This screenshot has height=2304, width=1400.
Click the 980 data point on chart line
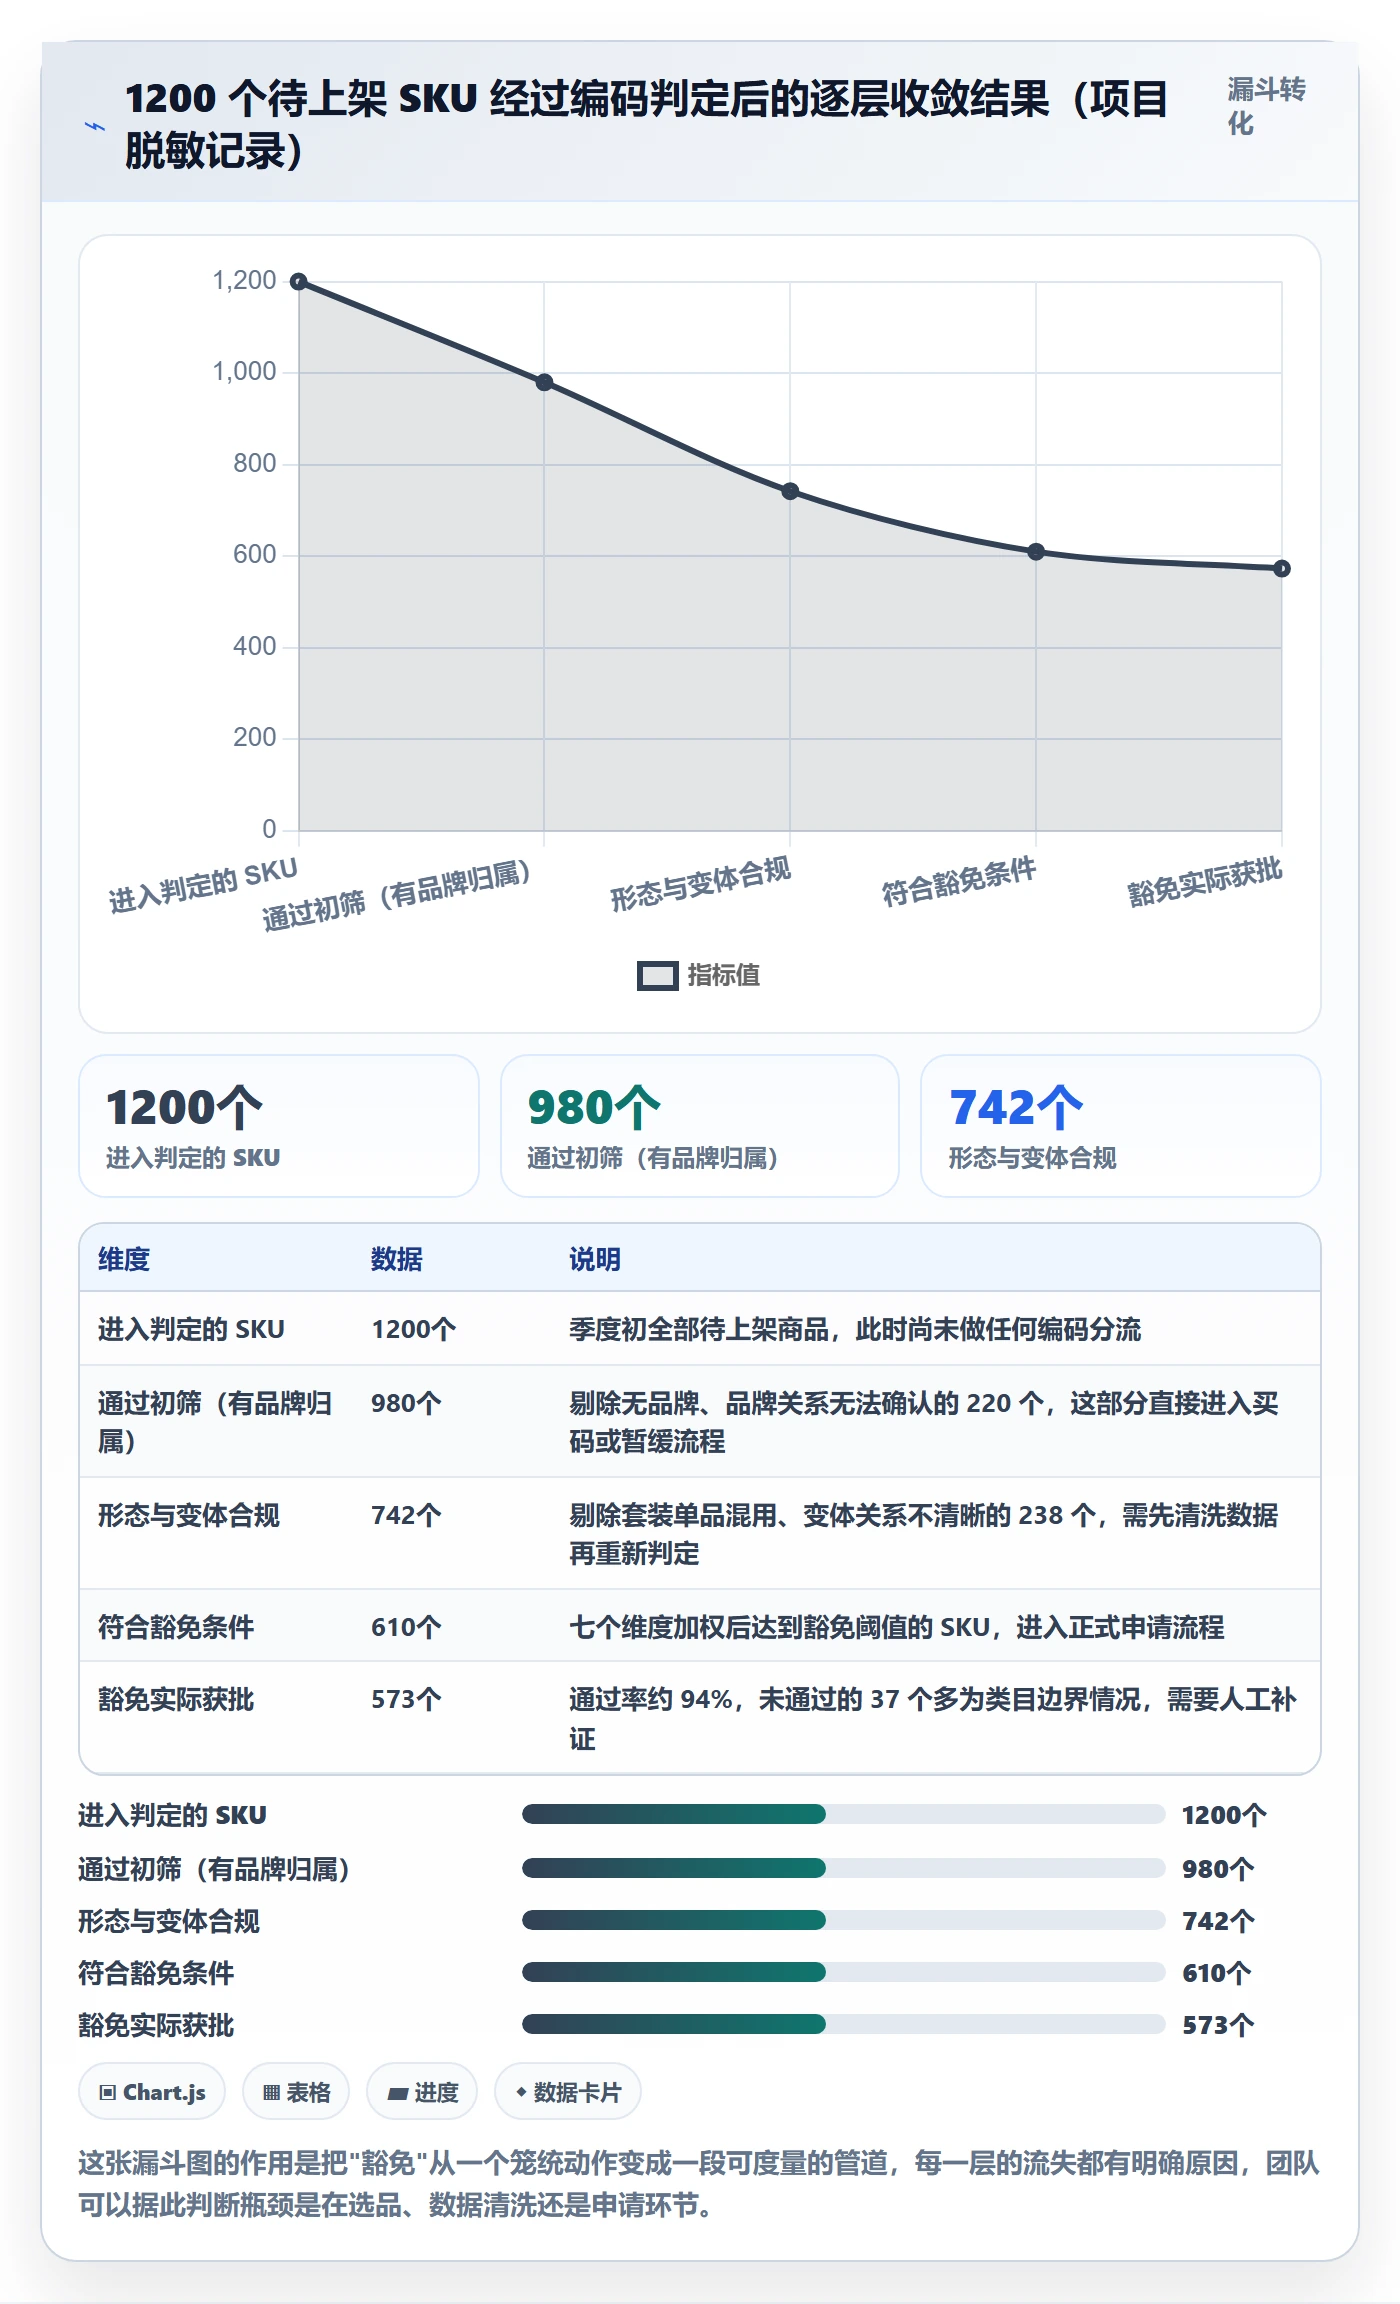coord(544,382)
